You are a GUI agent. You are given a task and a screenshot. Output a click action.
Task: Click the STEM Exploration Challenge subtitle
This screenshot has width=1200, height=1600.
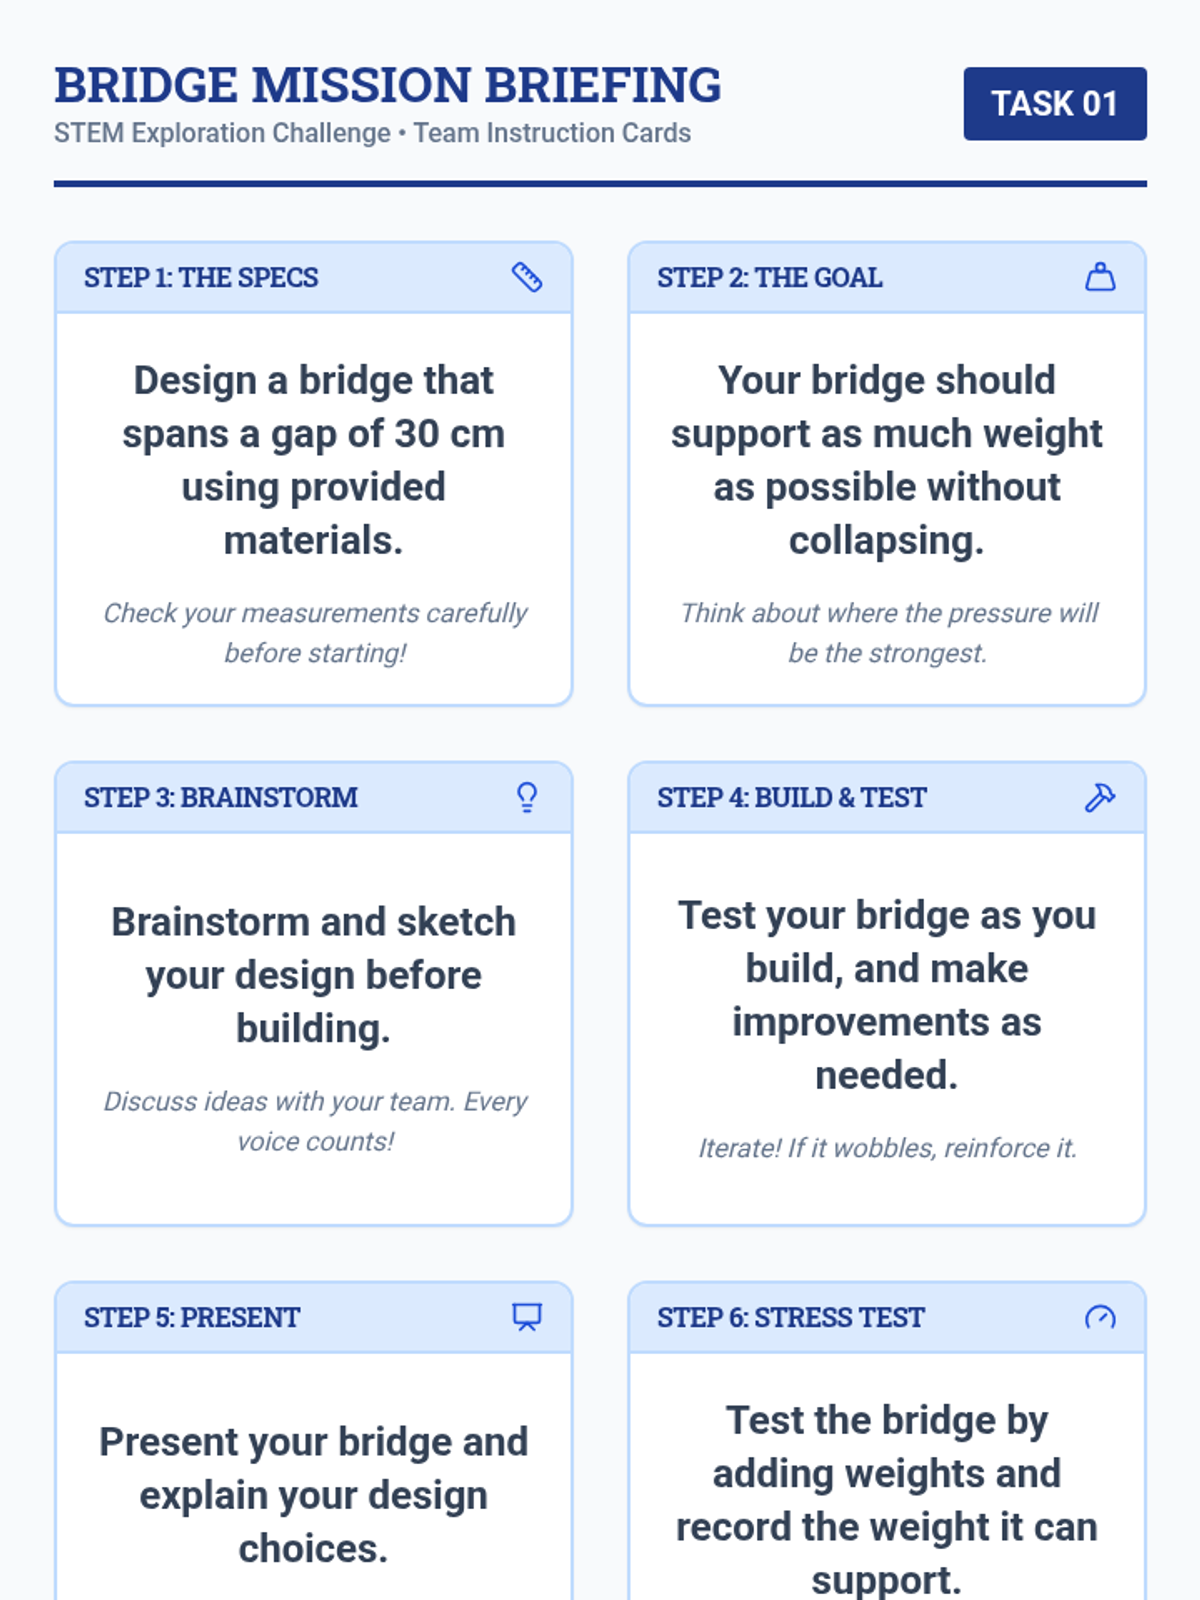click(x=372, y=133)
